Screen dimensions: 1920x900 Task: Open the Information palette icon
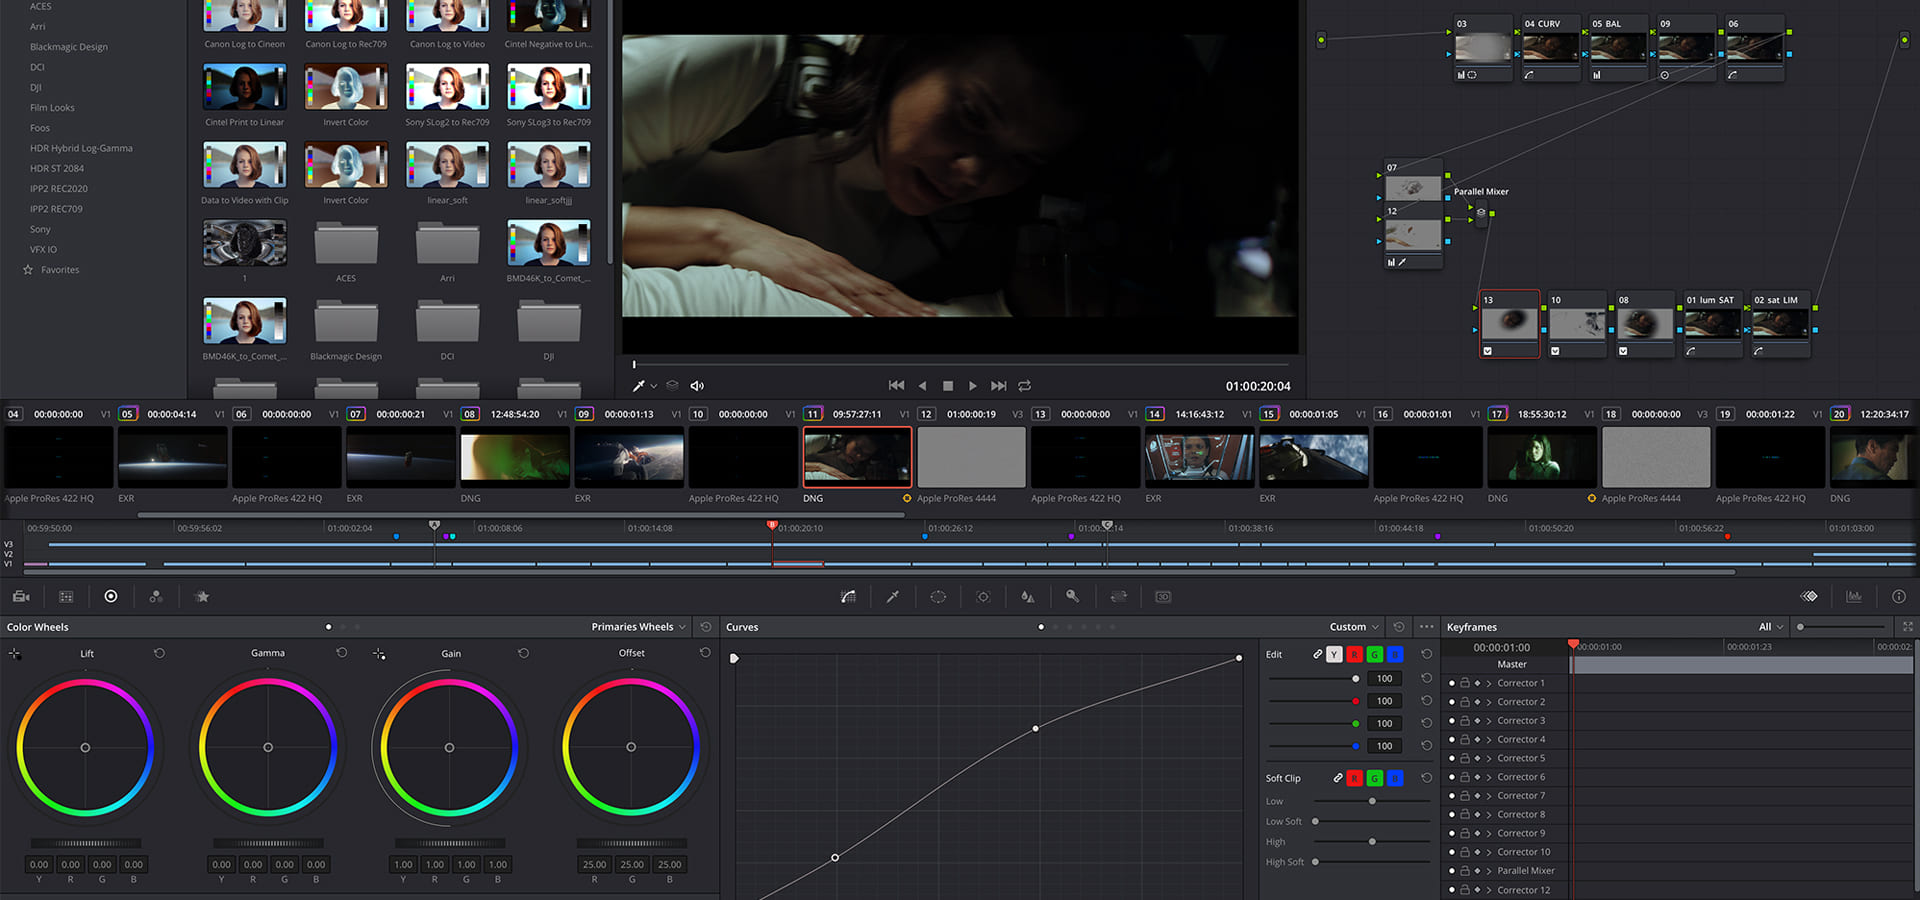[1899, 596]
